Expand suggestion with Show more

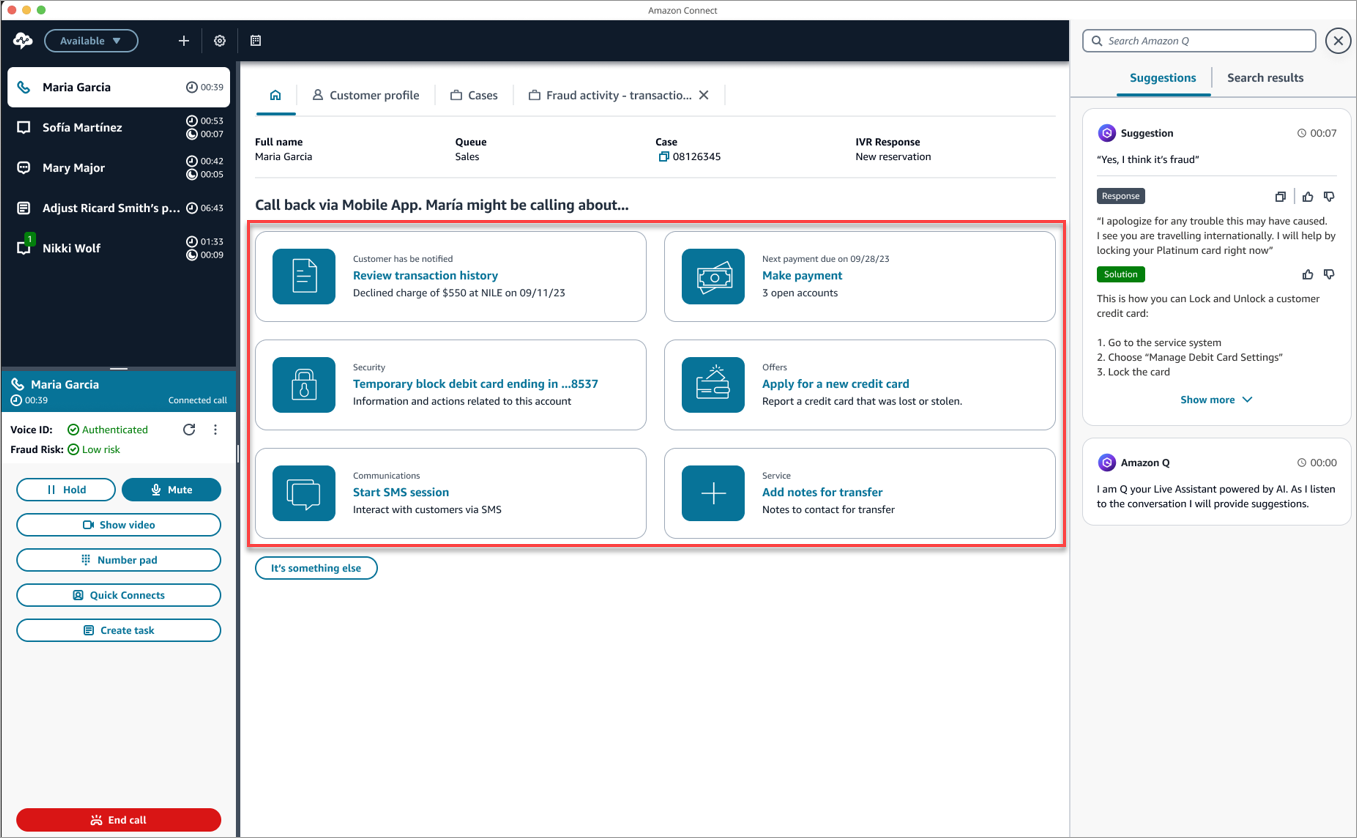(x=1216, y=400)
